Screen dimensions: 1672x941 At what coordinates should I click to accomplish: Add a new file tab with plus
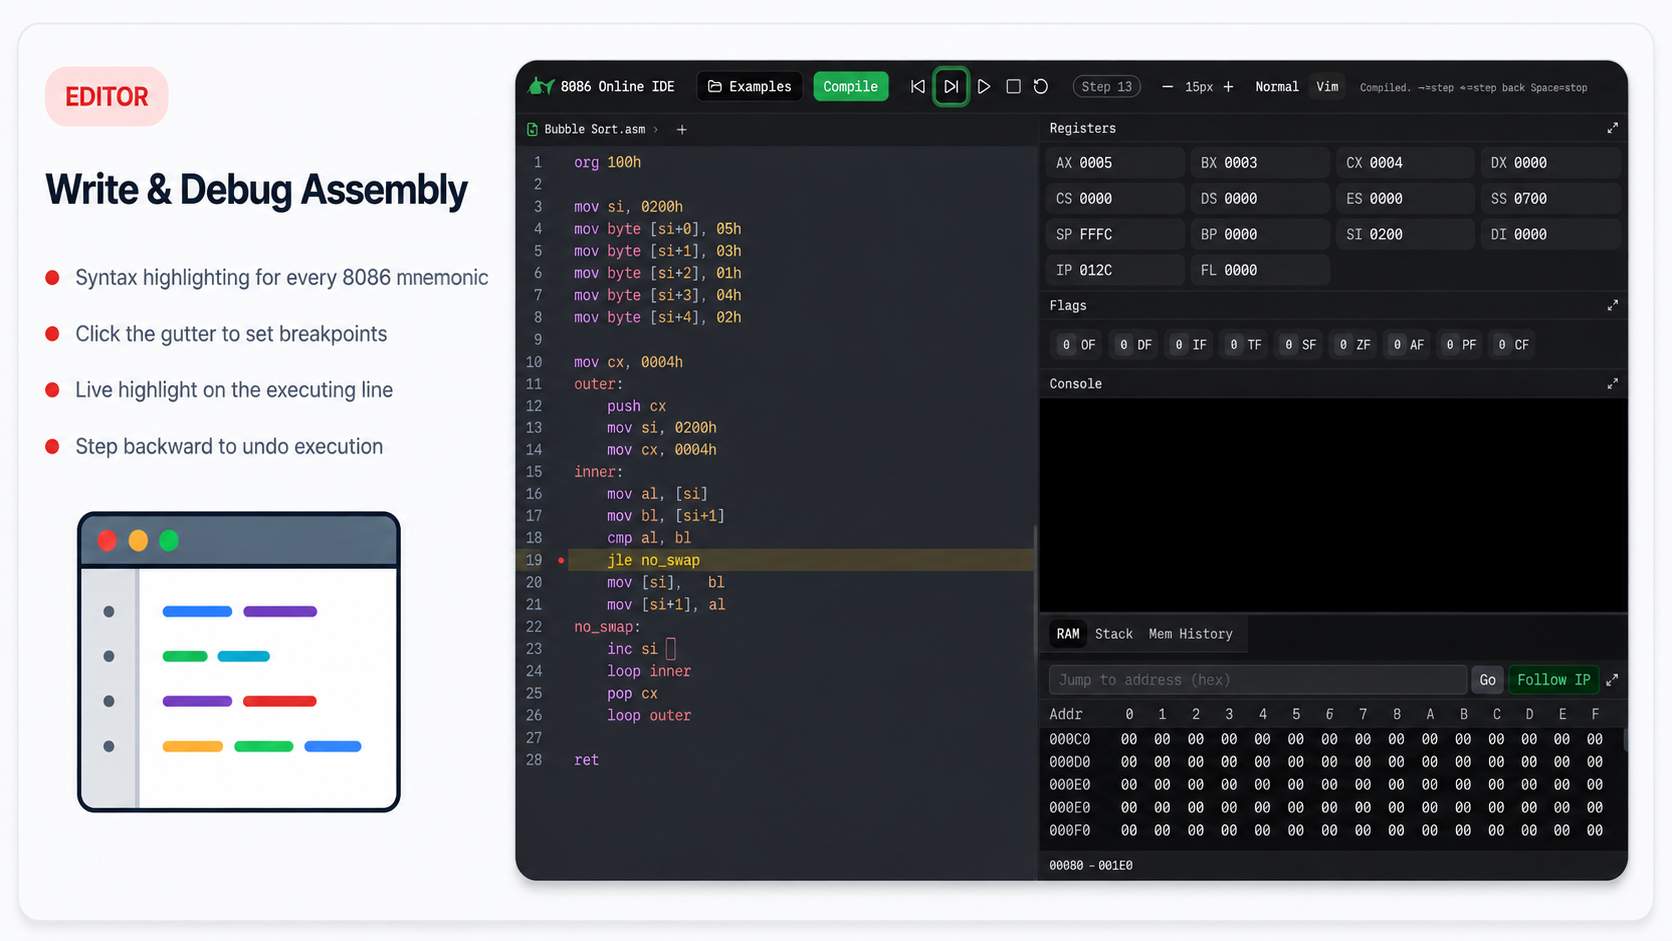pos(682,129)
